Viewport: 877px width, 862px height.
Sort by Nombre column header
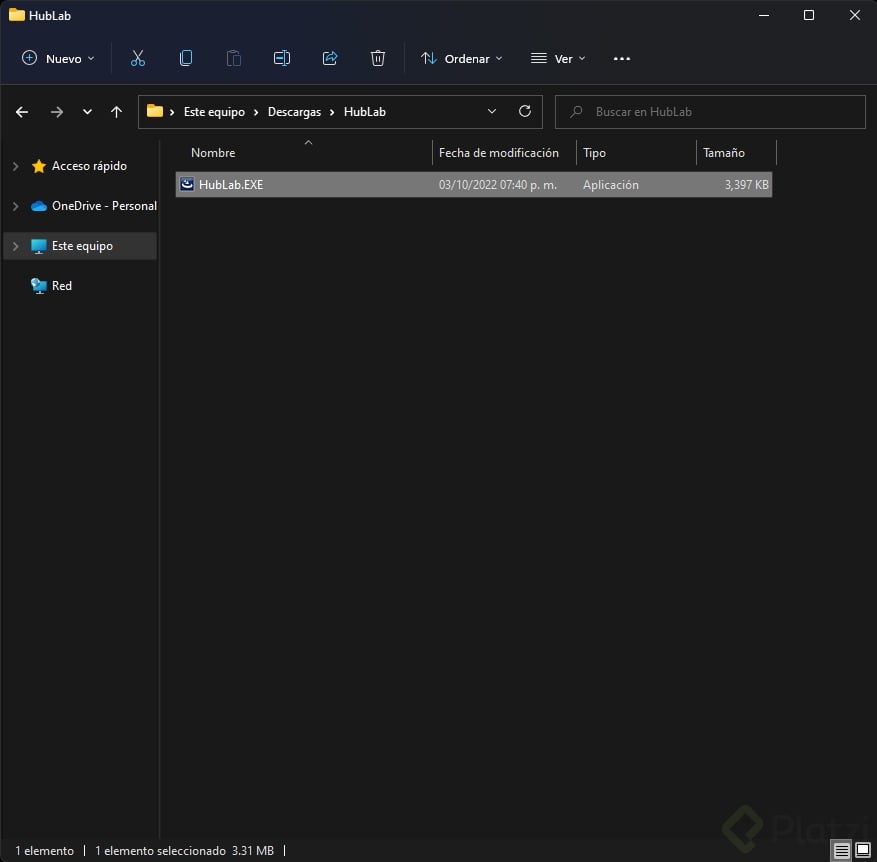tap(303, 153)
